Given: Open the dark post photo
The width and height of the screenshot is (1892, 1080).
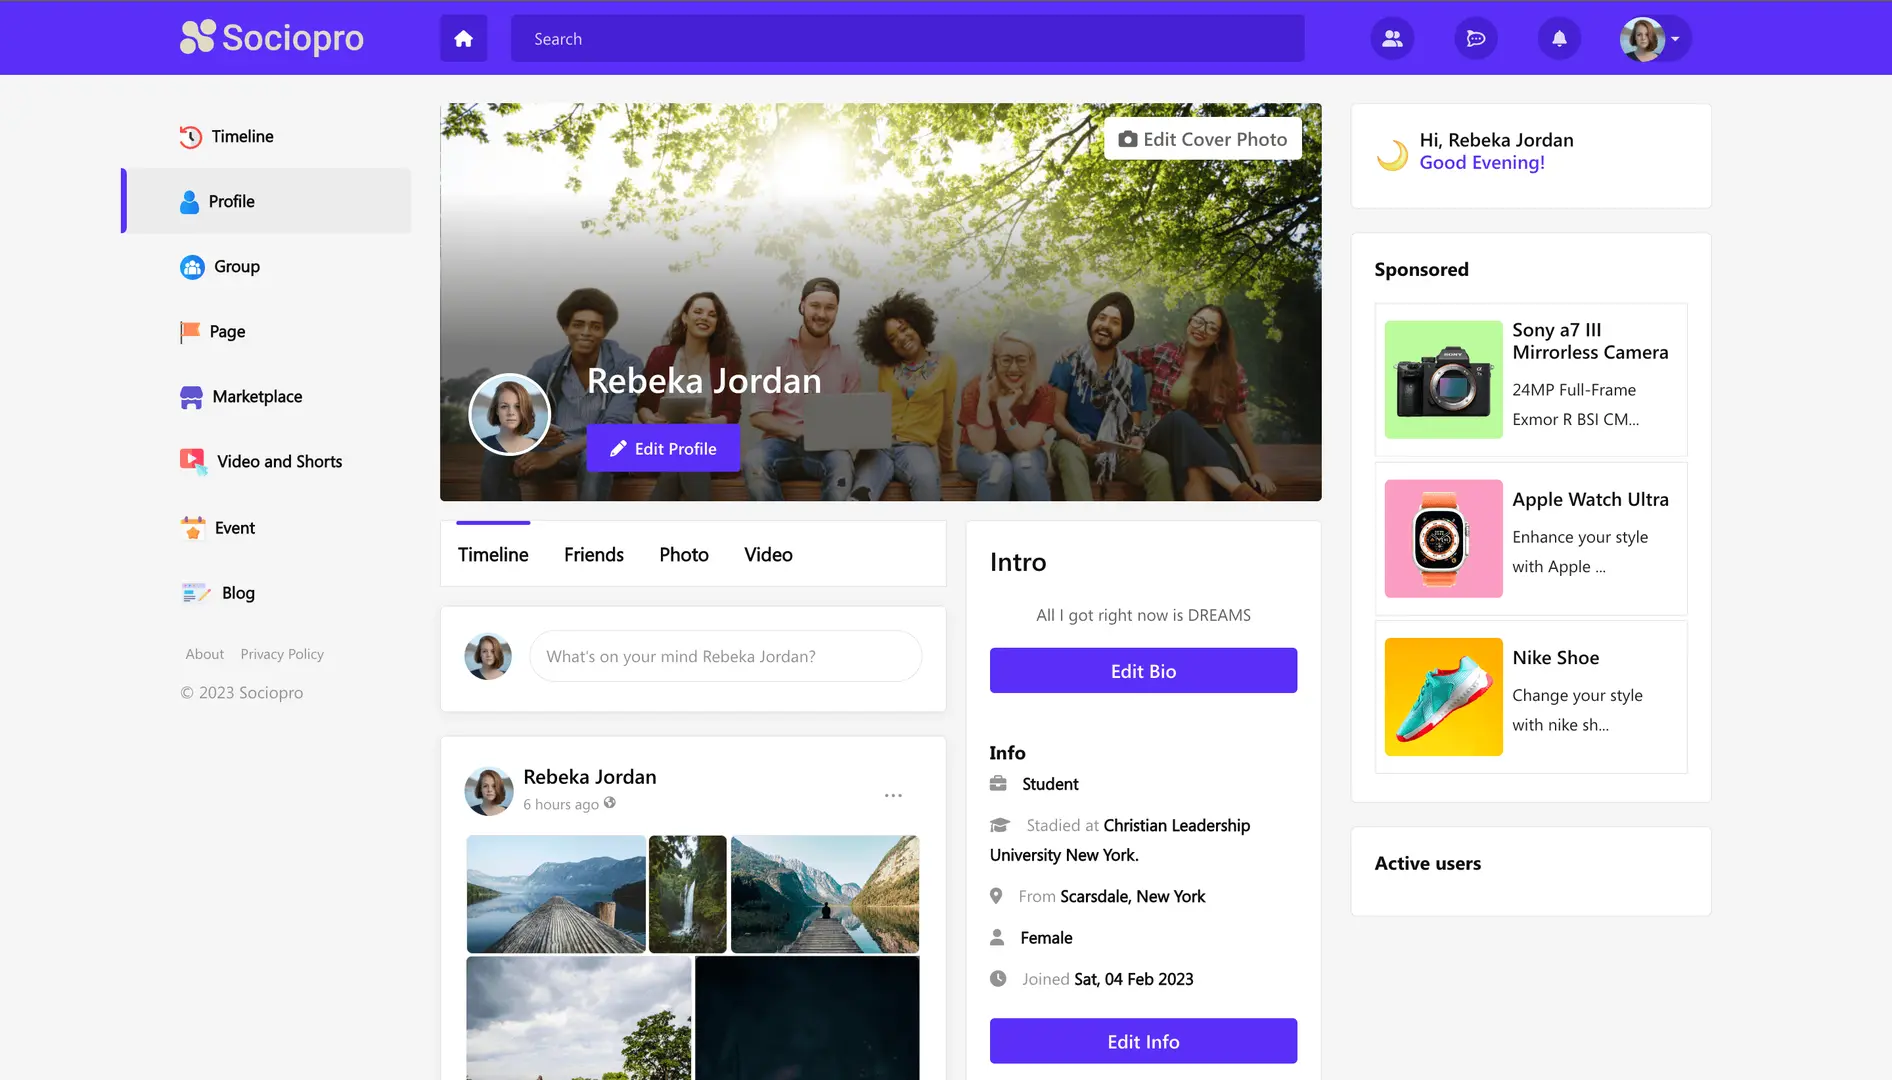Looking at the screenshot, I should tap(807, 1018).
